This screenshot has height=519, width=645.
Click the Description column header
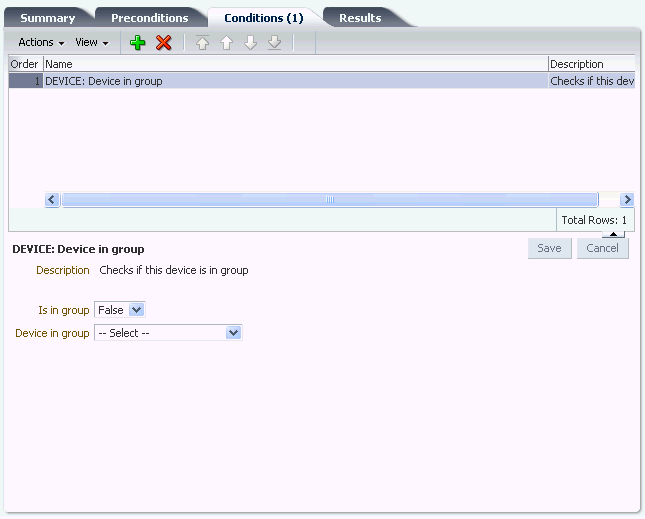click(592, 64)
